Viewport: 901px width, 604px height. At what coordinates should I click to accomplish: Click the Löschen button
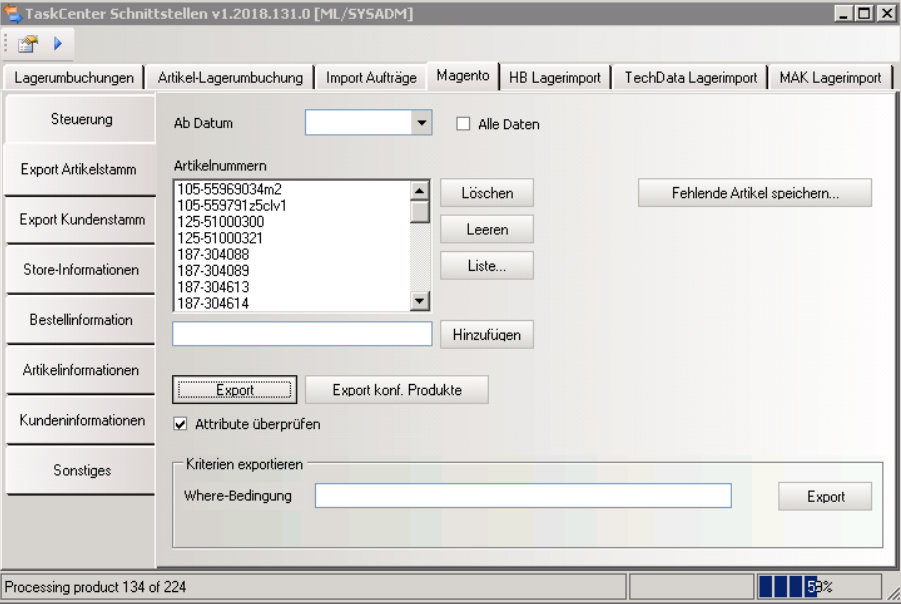click(x=487, y=193)
